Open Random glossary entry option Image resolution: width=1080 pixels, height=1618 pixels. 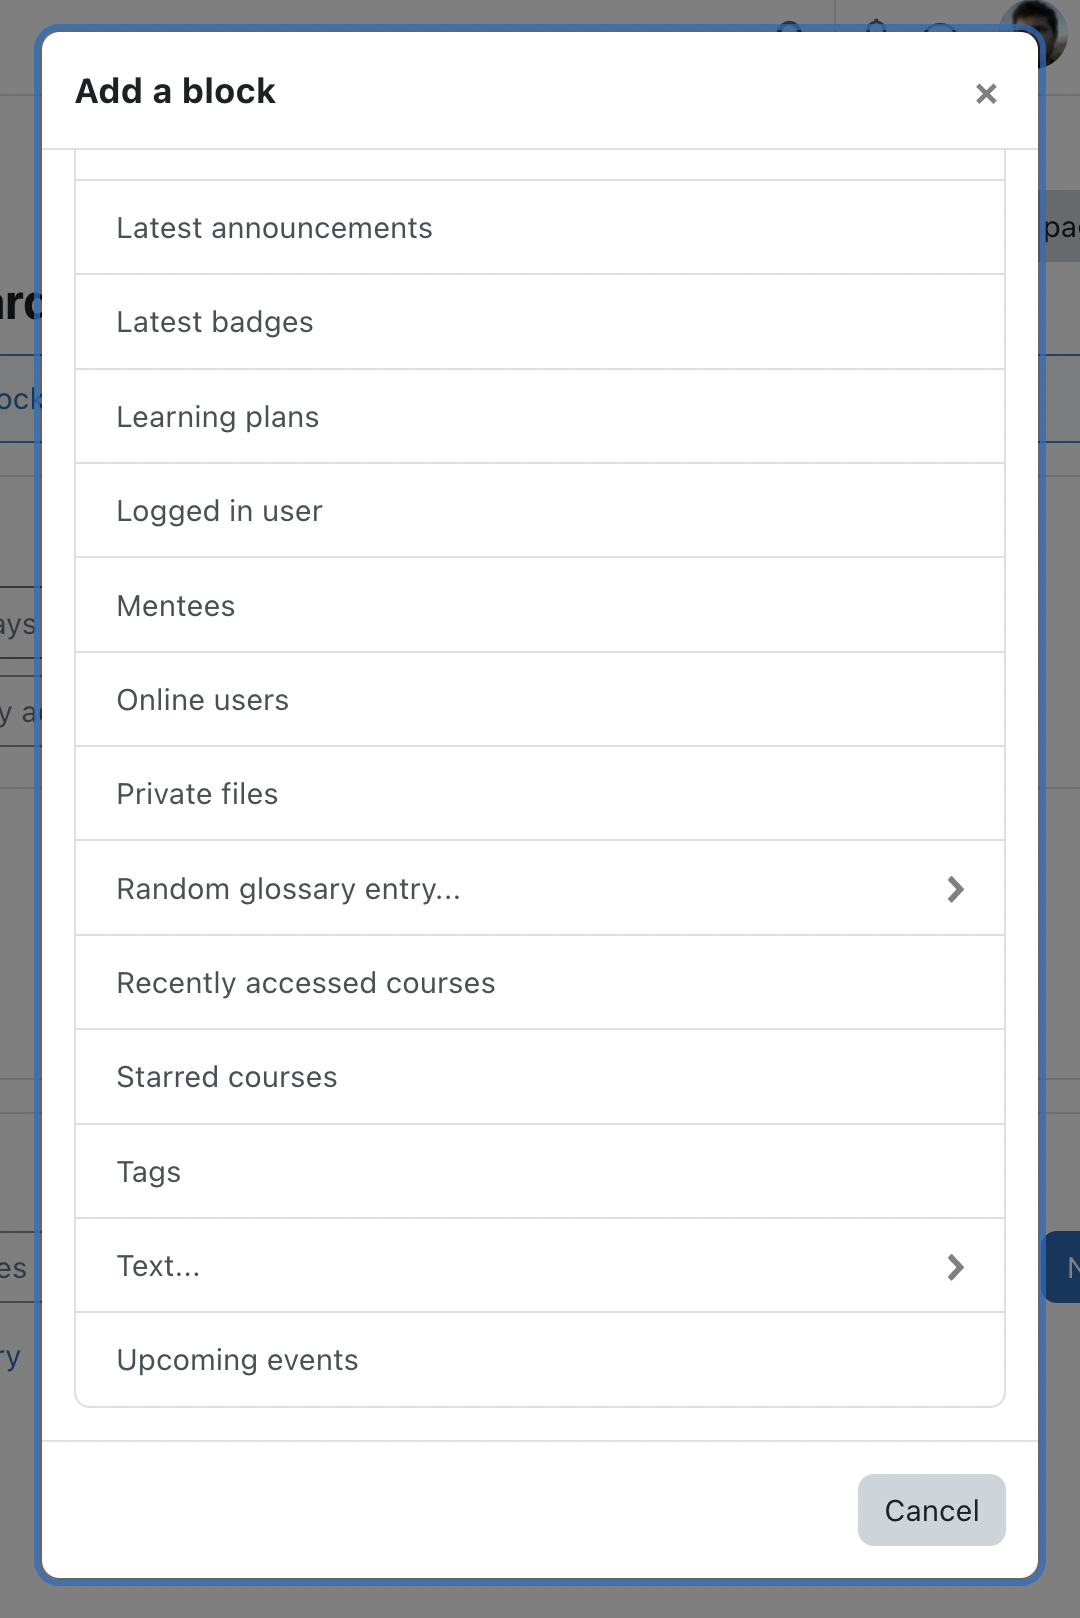coord(540,889)
